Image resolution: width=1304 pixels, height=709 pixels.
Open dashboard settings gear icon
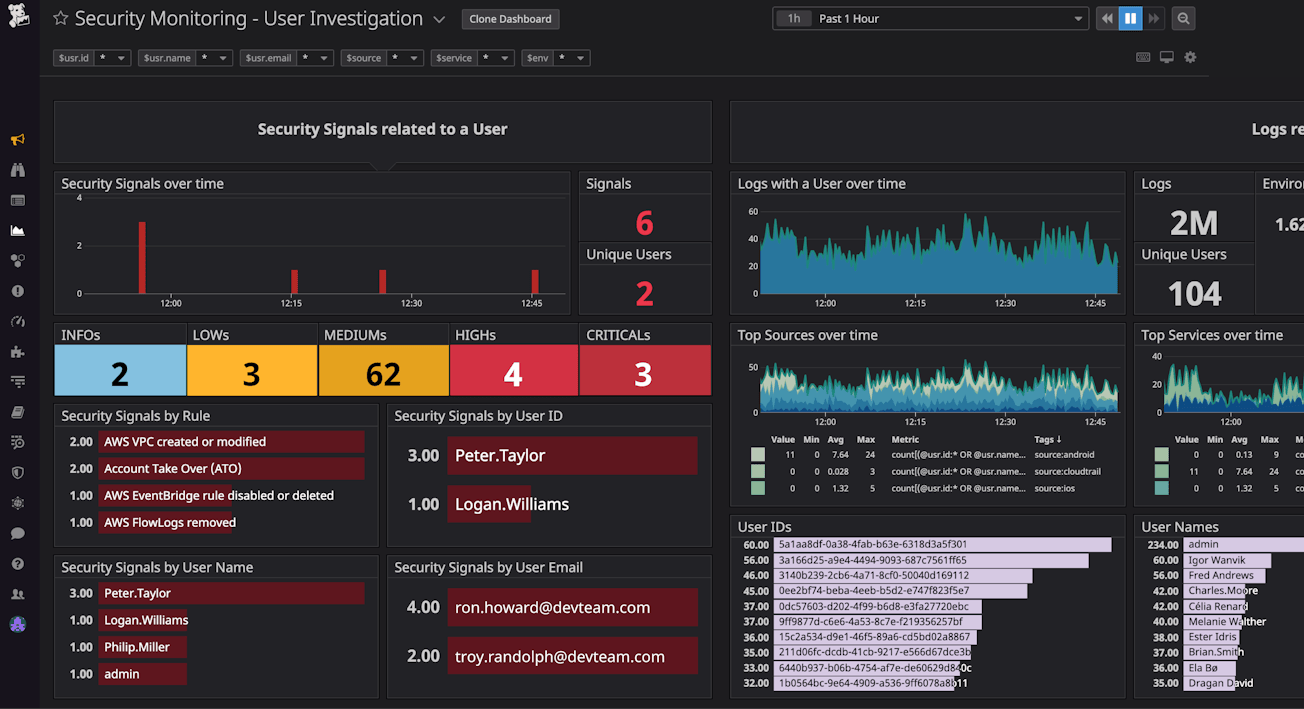1190,58
